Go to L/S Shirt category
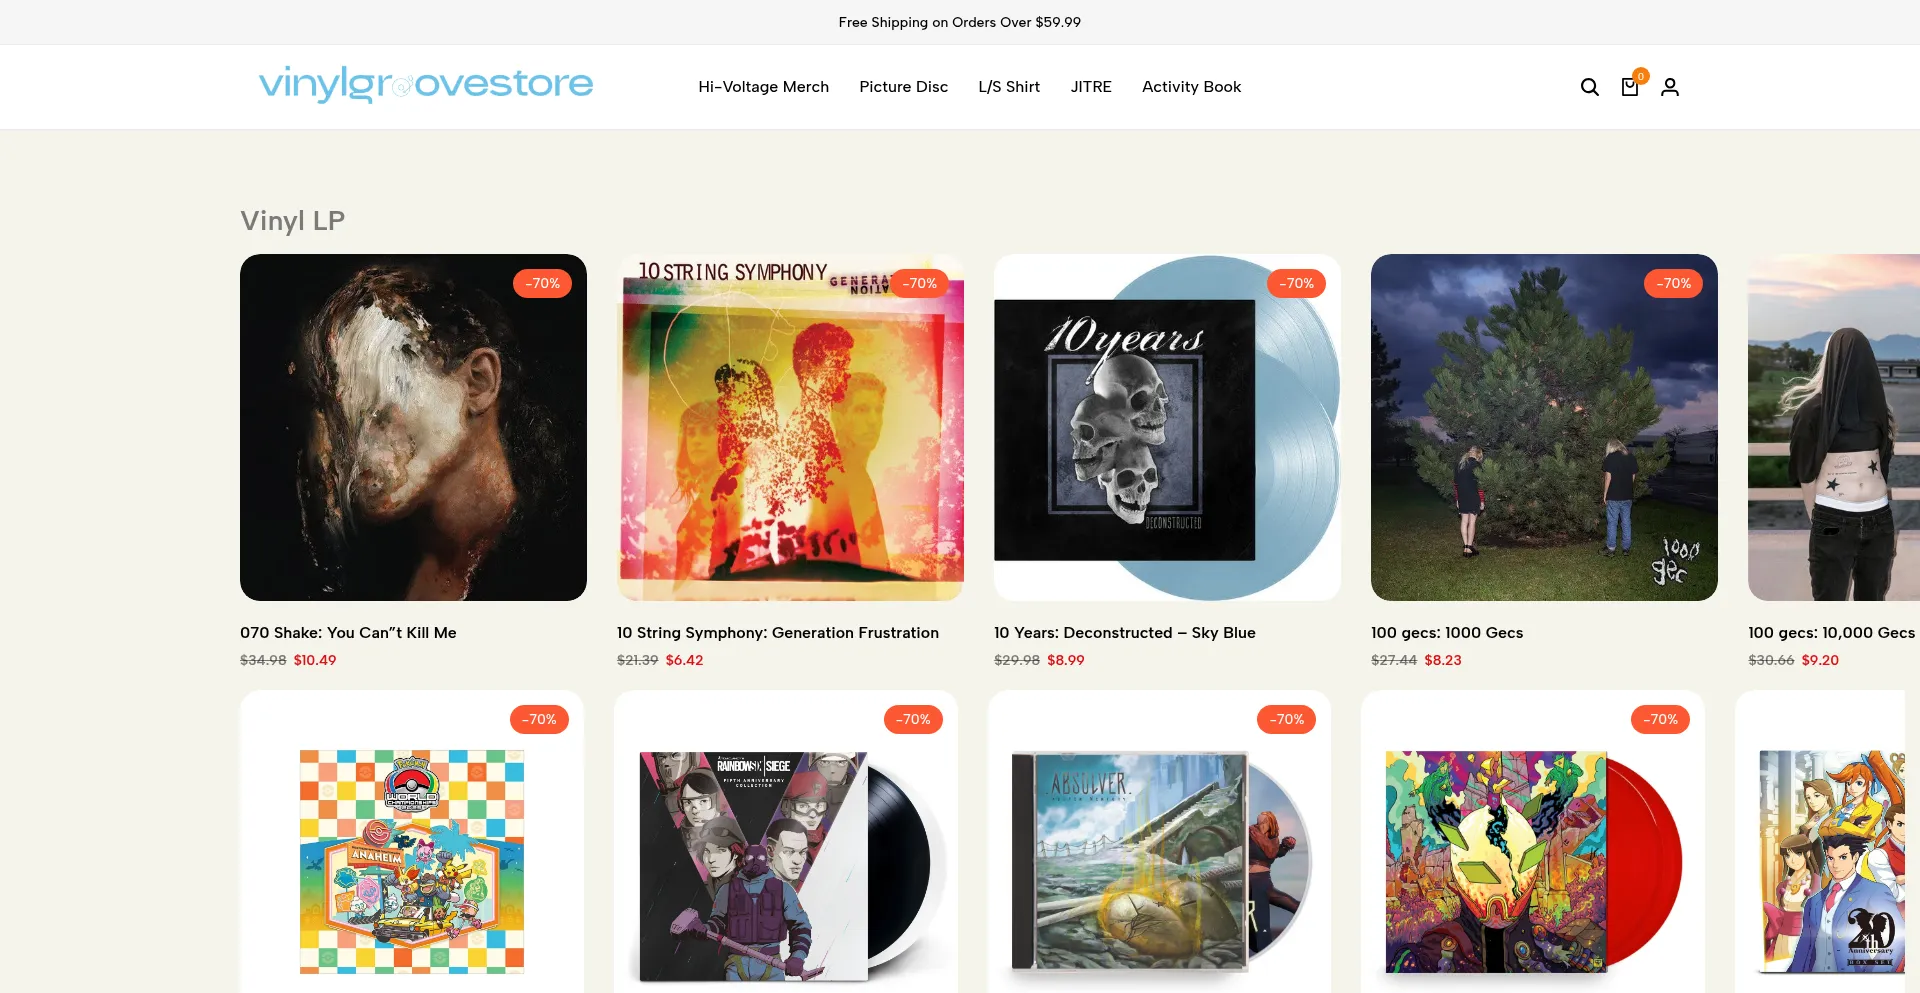Image resolution: width=1920 pixels, height=993 pixels. point(1009,87)
